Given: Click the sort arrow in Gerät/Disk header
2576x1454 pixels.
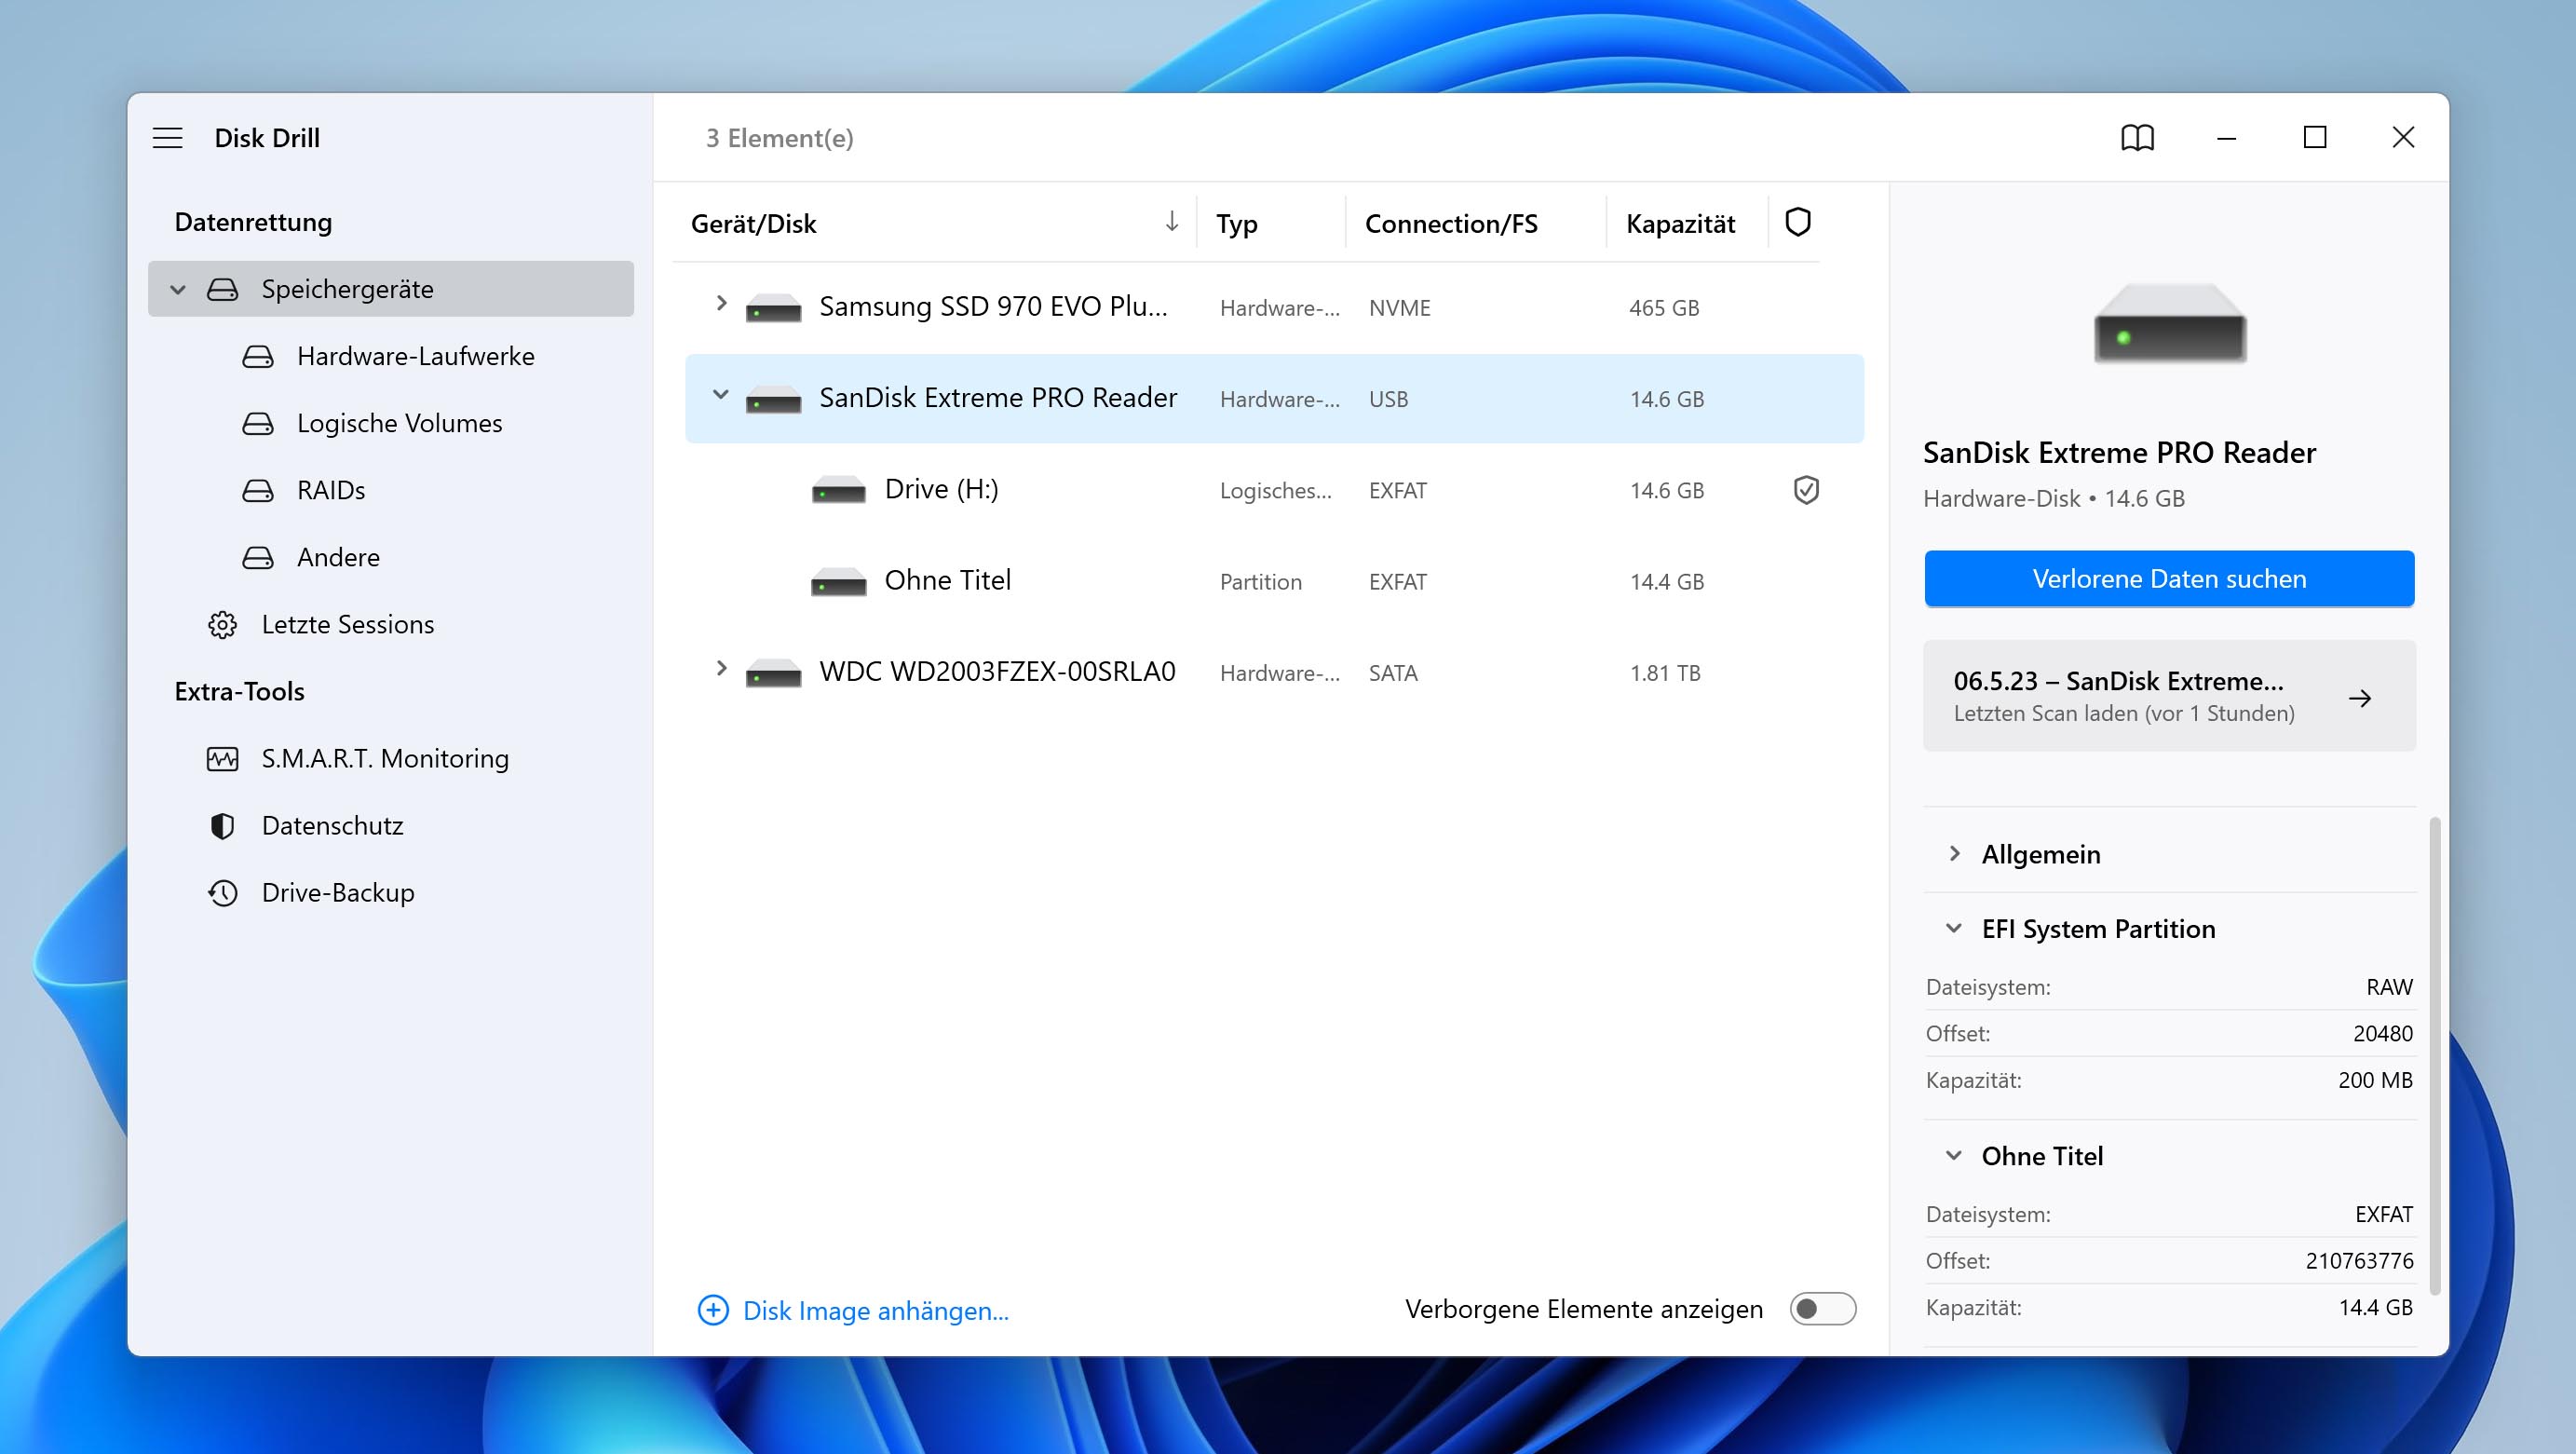Looking at the screenshot, I should [x=1171, y=221].
